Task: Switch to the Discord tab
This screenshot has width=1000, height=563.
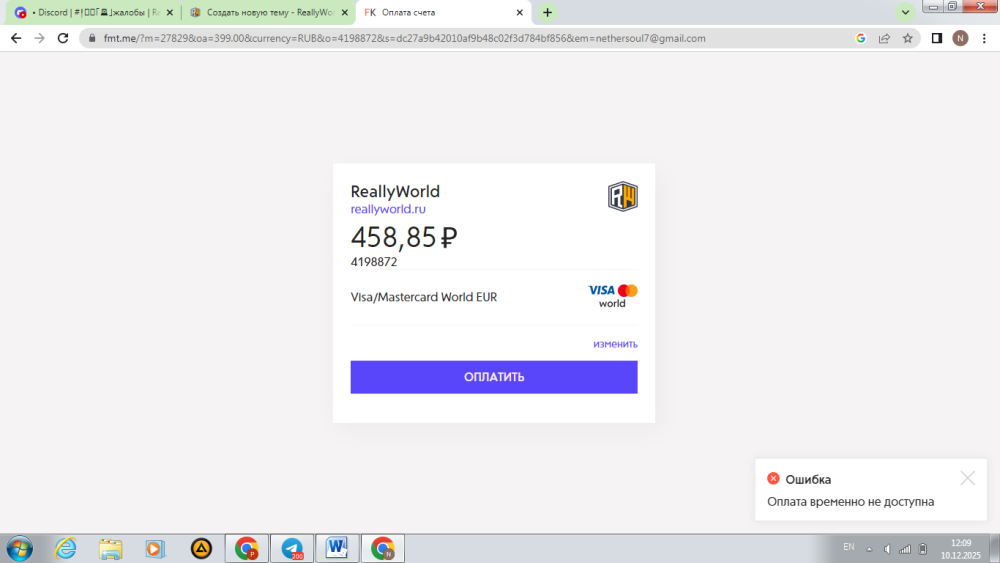Action: pyautogui.click(x=93, y=12)
